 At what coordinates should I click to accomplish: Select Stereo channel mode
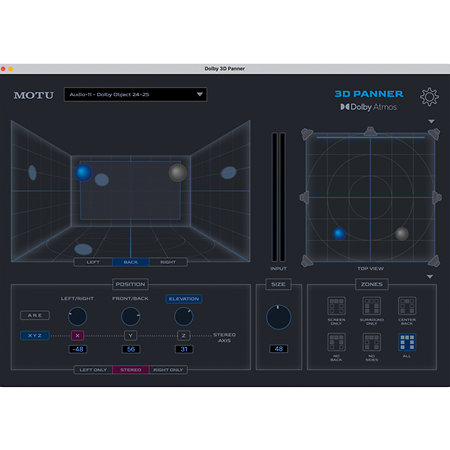(x=131, y=370)
